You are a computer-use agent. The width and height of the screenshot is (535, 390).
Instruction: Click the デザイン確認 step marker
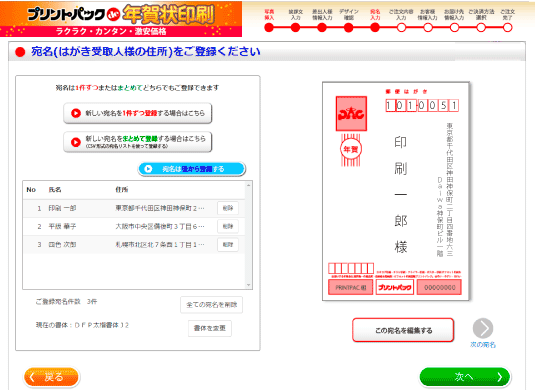[x=348, y=28]
